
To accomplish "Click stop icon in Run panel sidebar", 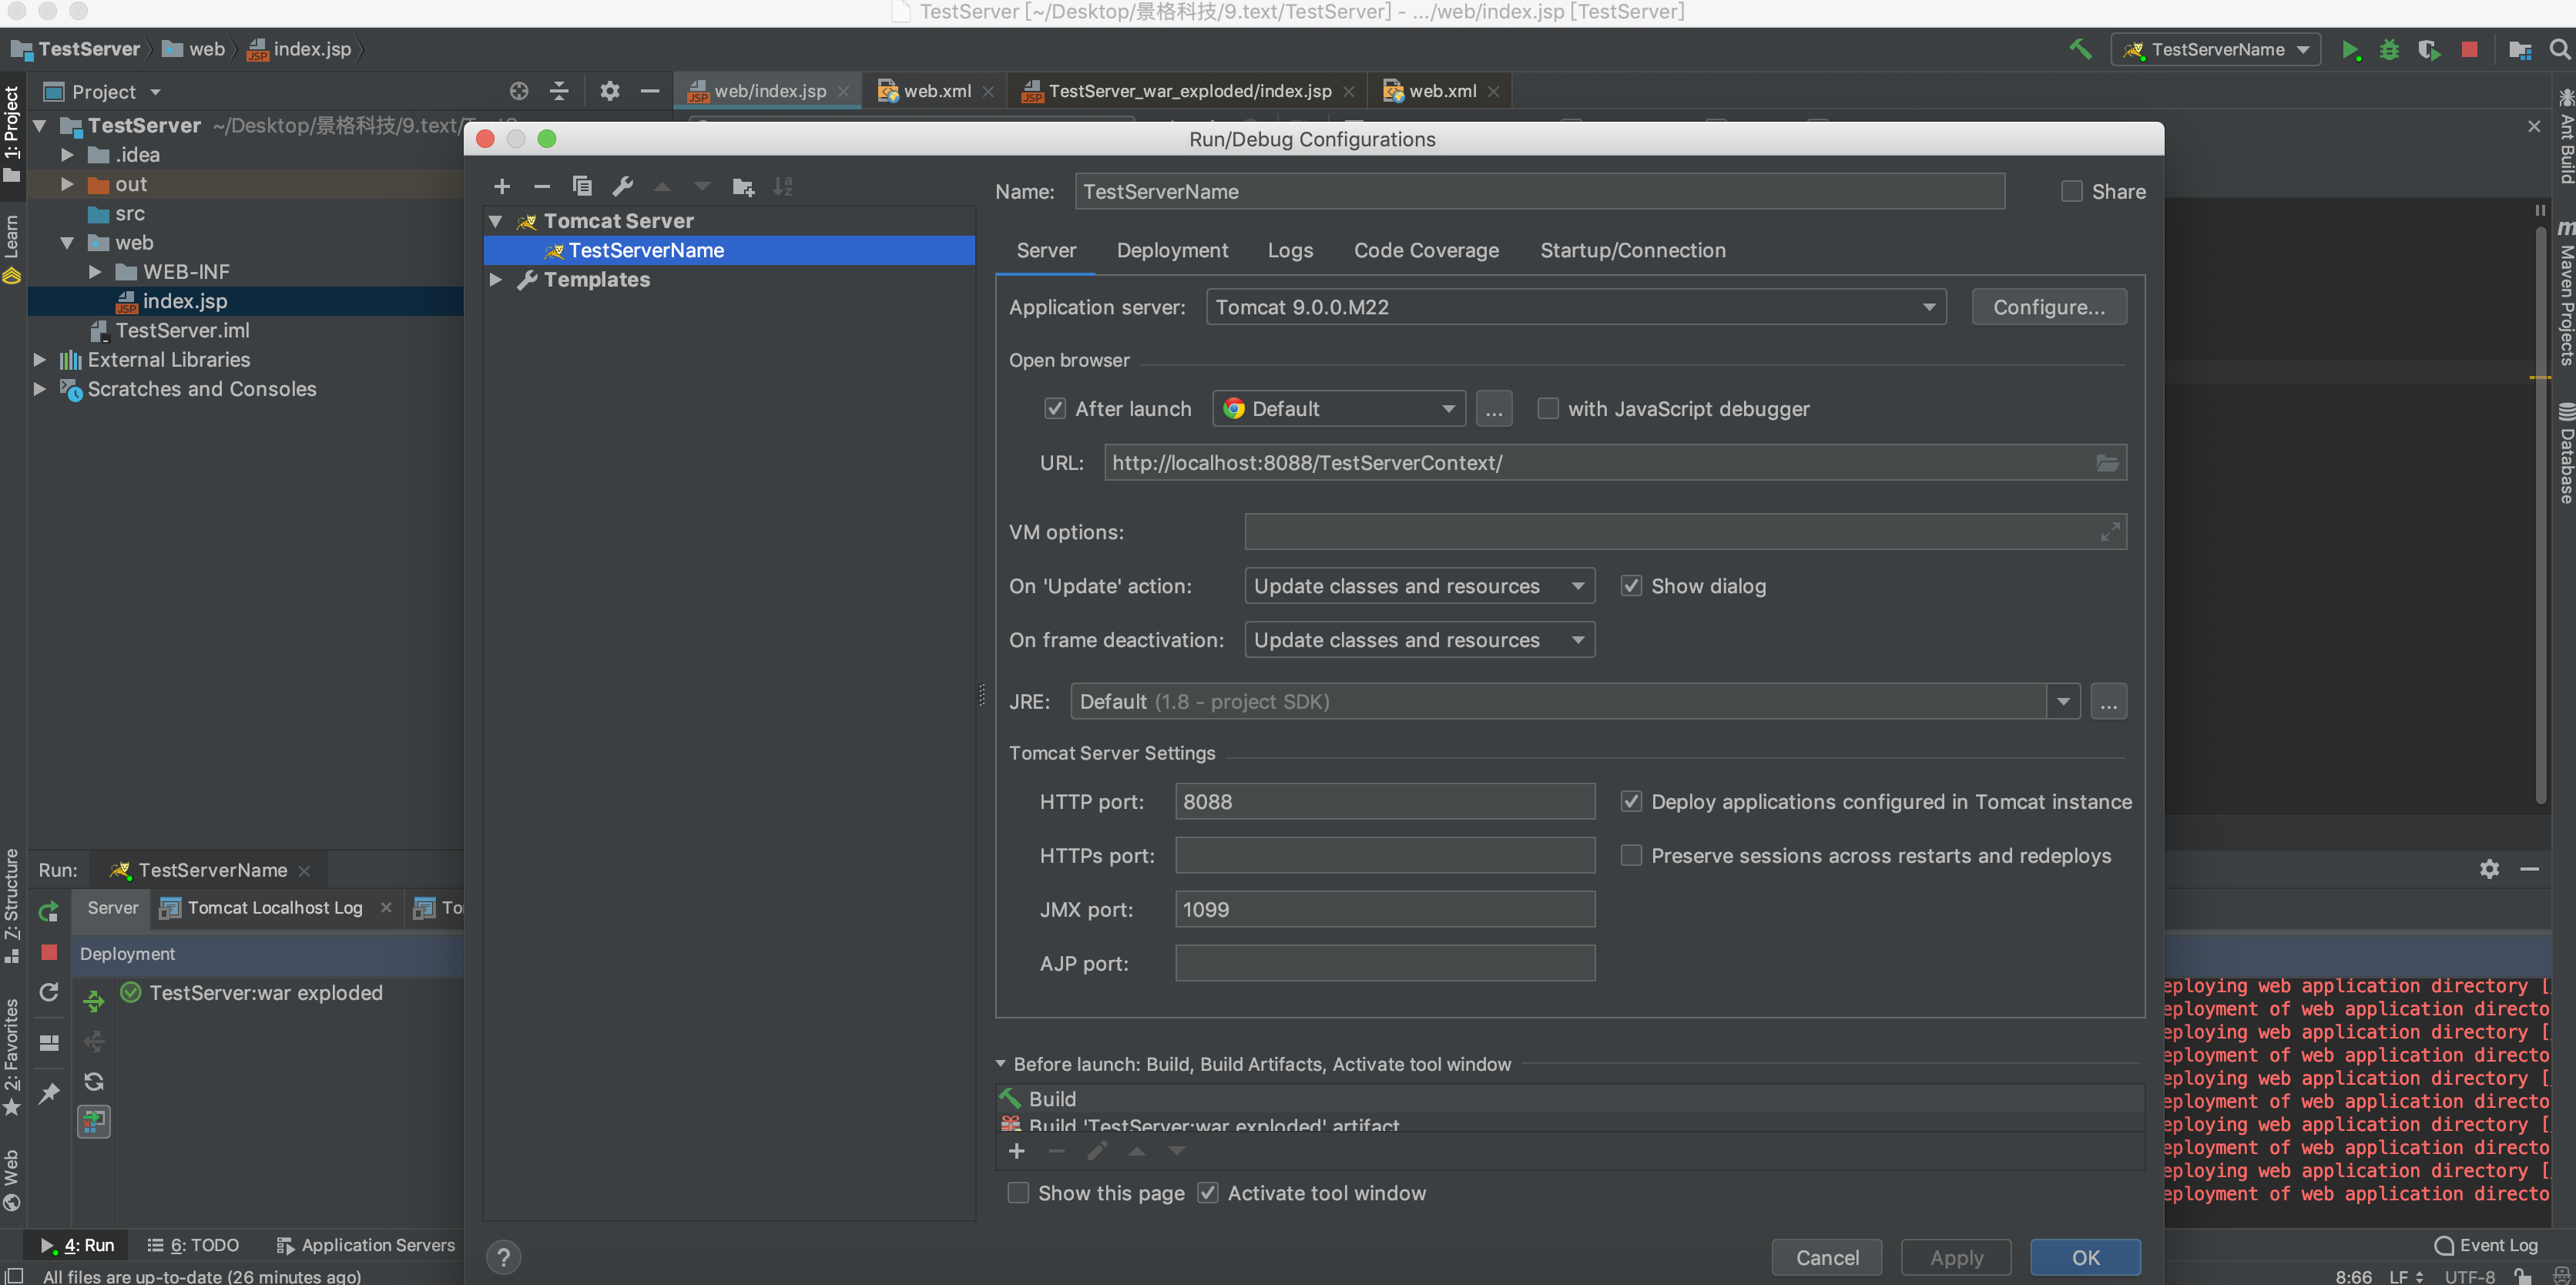I will click(x=48, y=952).
